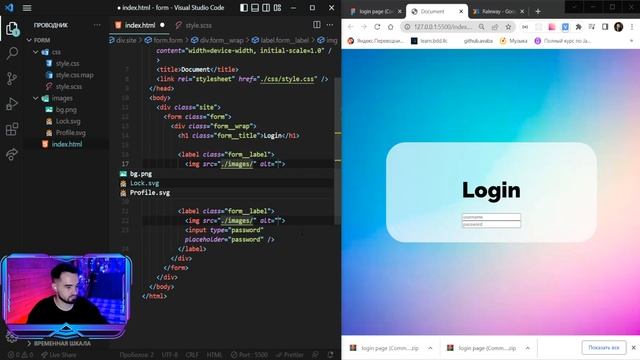The image size is (640, 360).
Task: Click the editor vertical scrollbar
Action: [x=338, y=151]
